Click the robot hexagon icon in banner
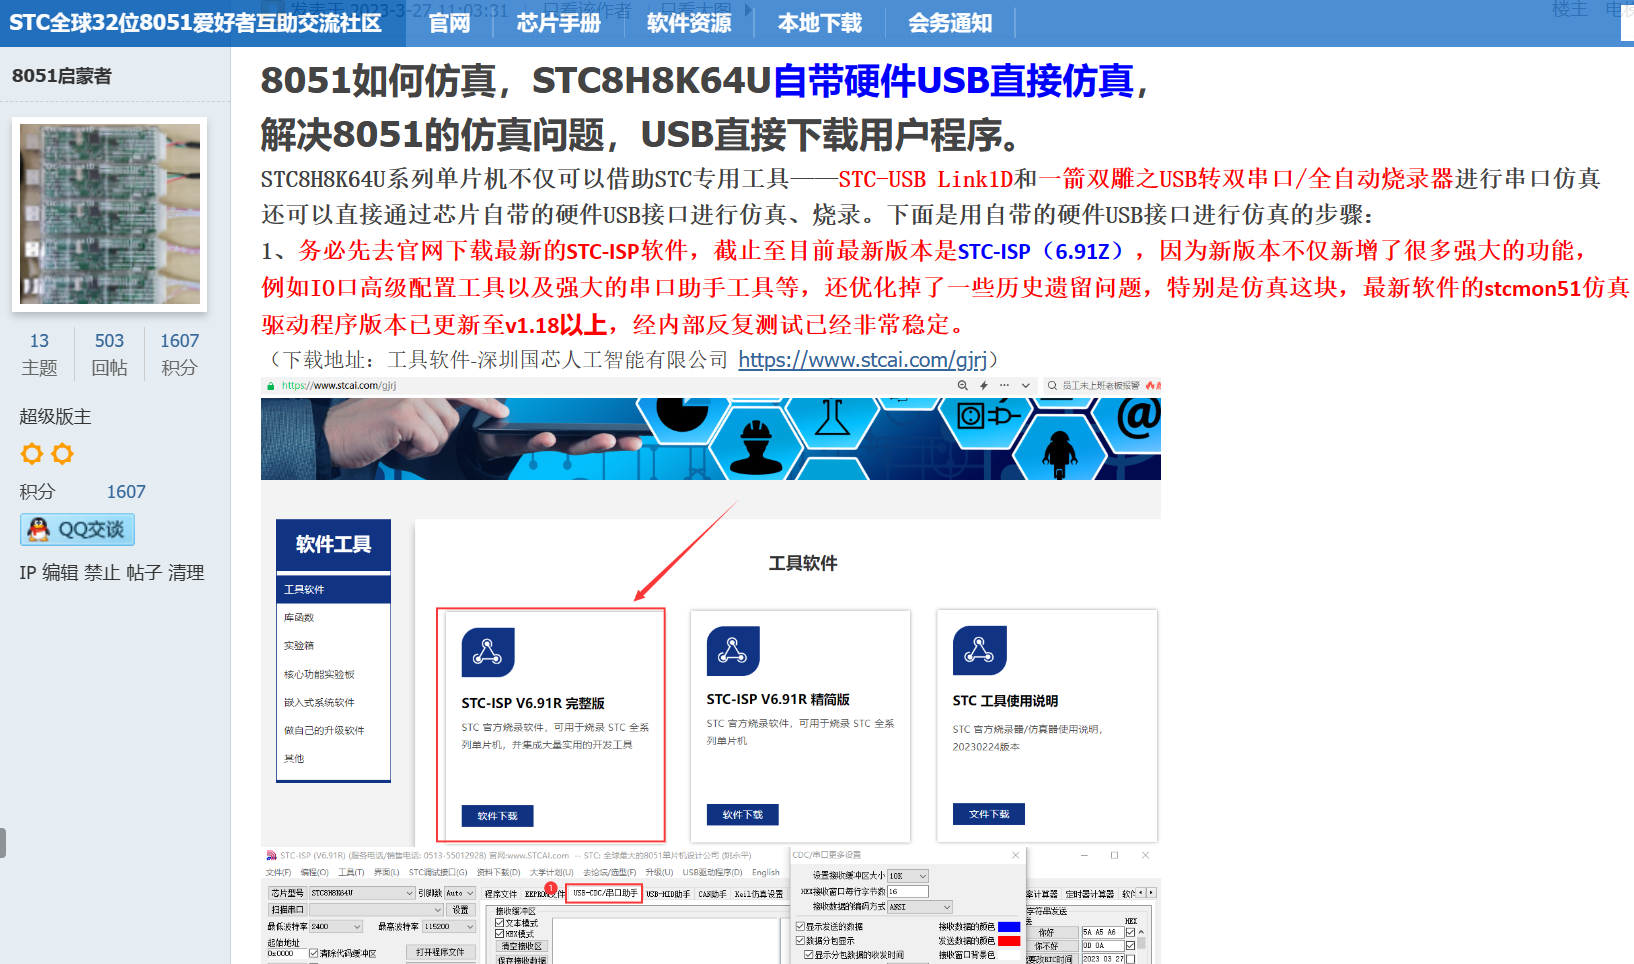 pyautogui.click(x=1060, y=448)
